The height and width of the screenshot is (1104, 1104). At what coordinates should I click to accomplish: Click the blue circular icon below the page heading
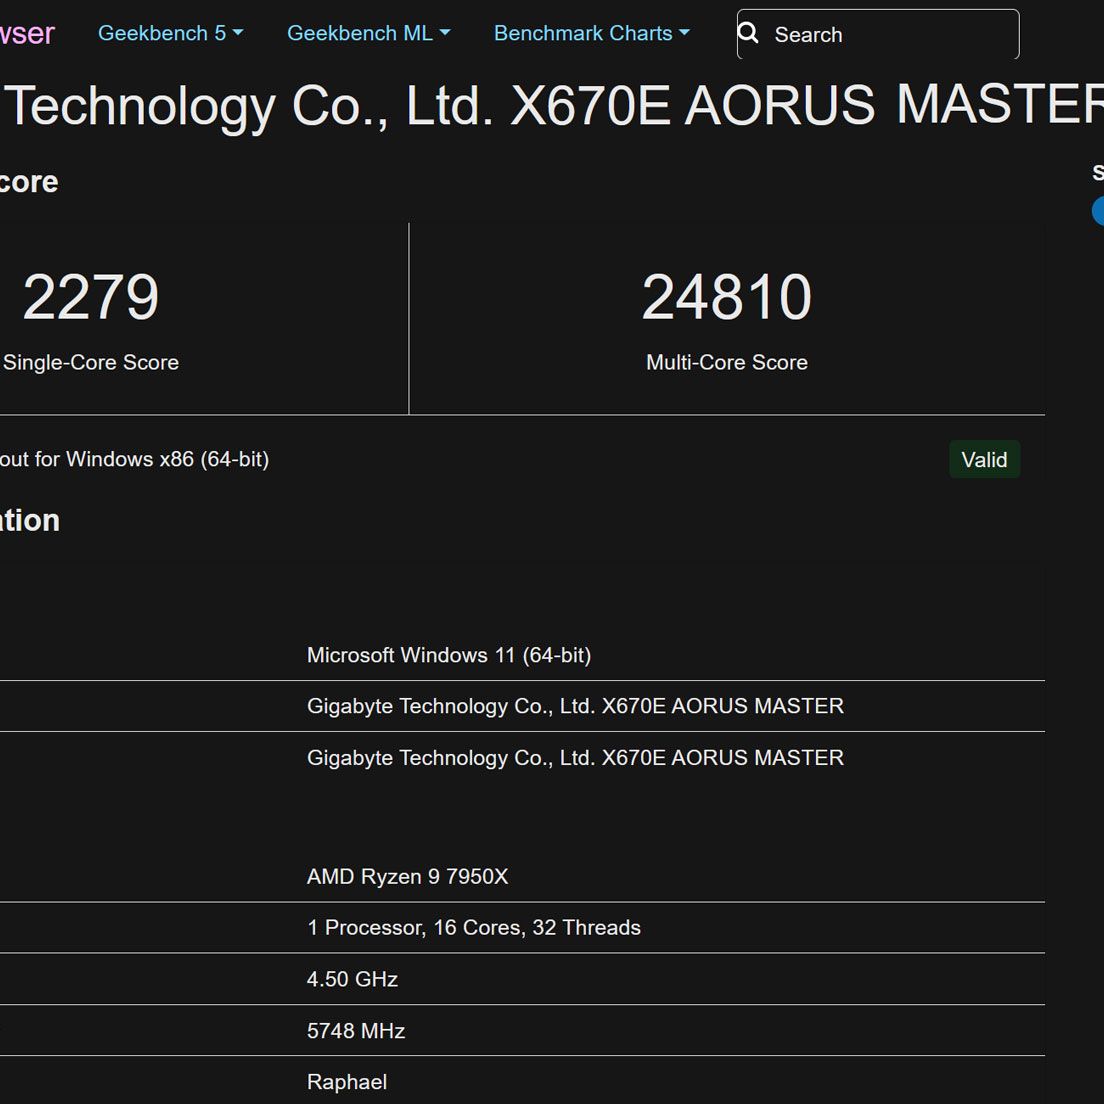pos(1098,211)
